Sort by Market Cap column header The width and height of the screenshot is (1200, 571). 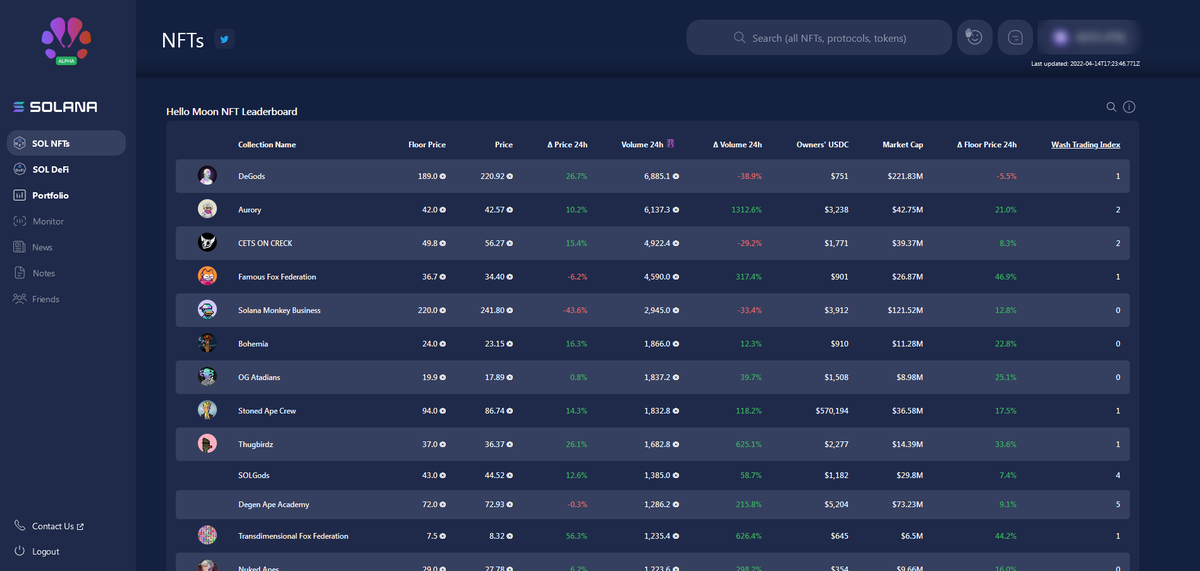point(902,145)
